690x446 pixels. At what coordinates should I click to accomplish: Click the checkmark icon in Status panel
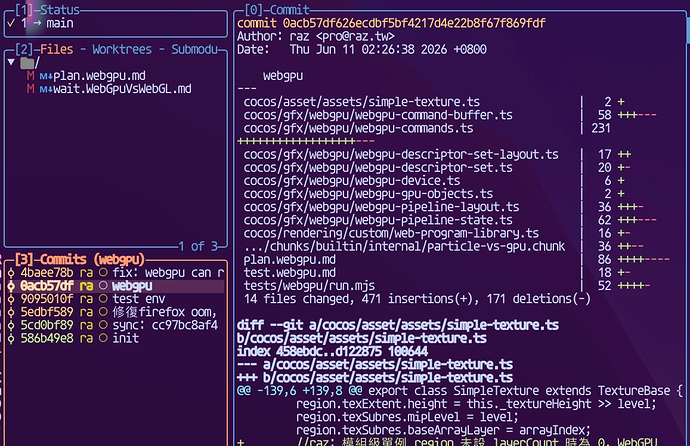[11, 23]
